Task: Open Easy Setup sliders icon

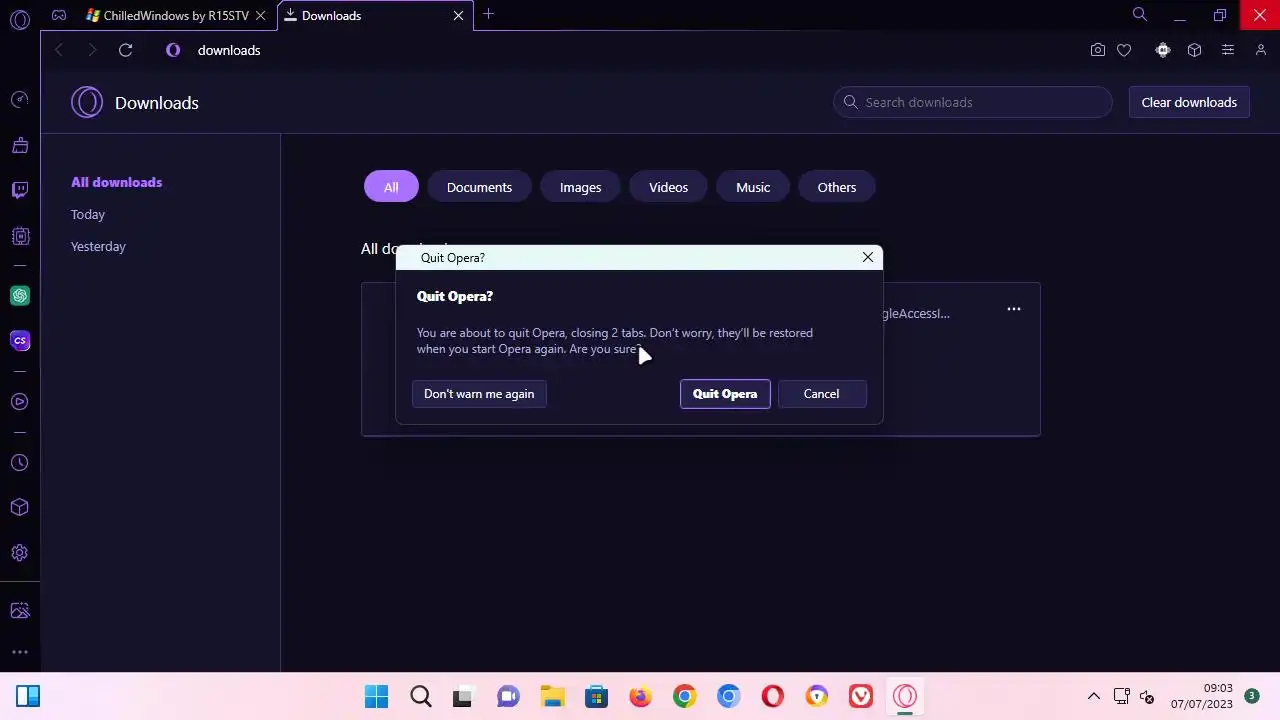Action: [1228, 50]
